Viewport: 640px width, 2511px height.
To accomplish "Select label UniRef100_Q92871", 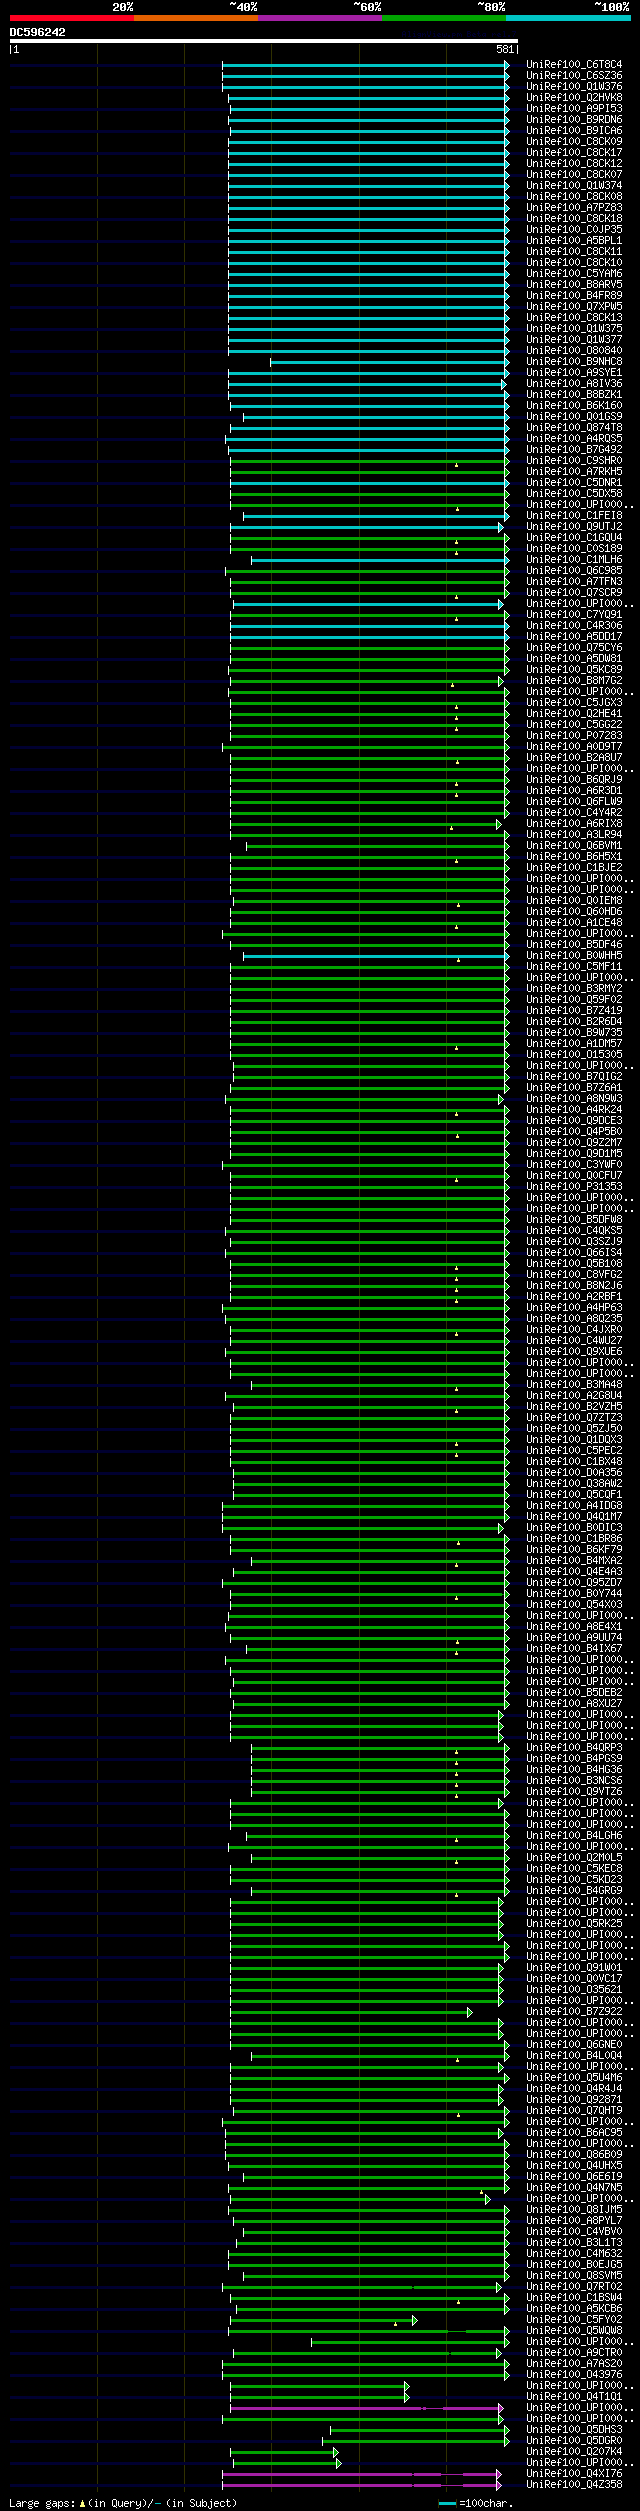I will [574, 2099].
